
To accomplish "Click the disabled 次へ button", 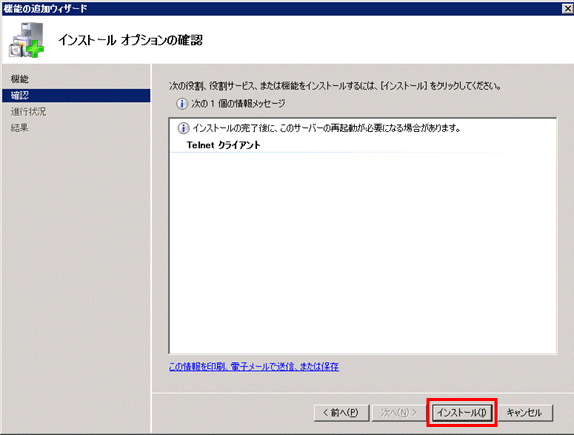I will (x=399, y=413).
